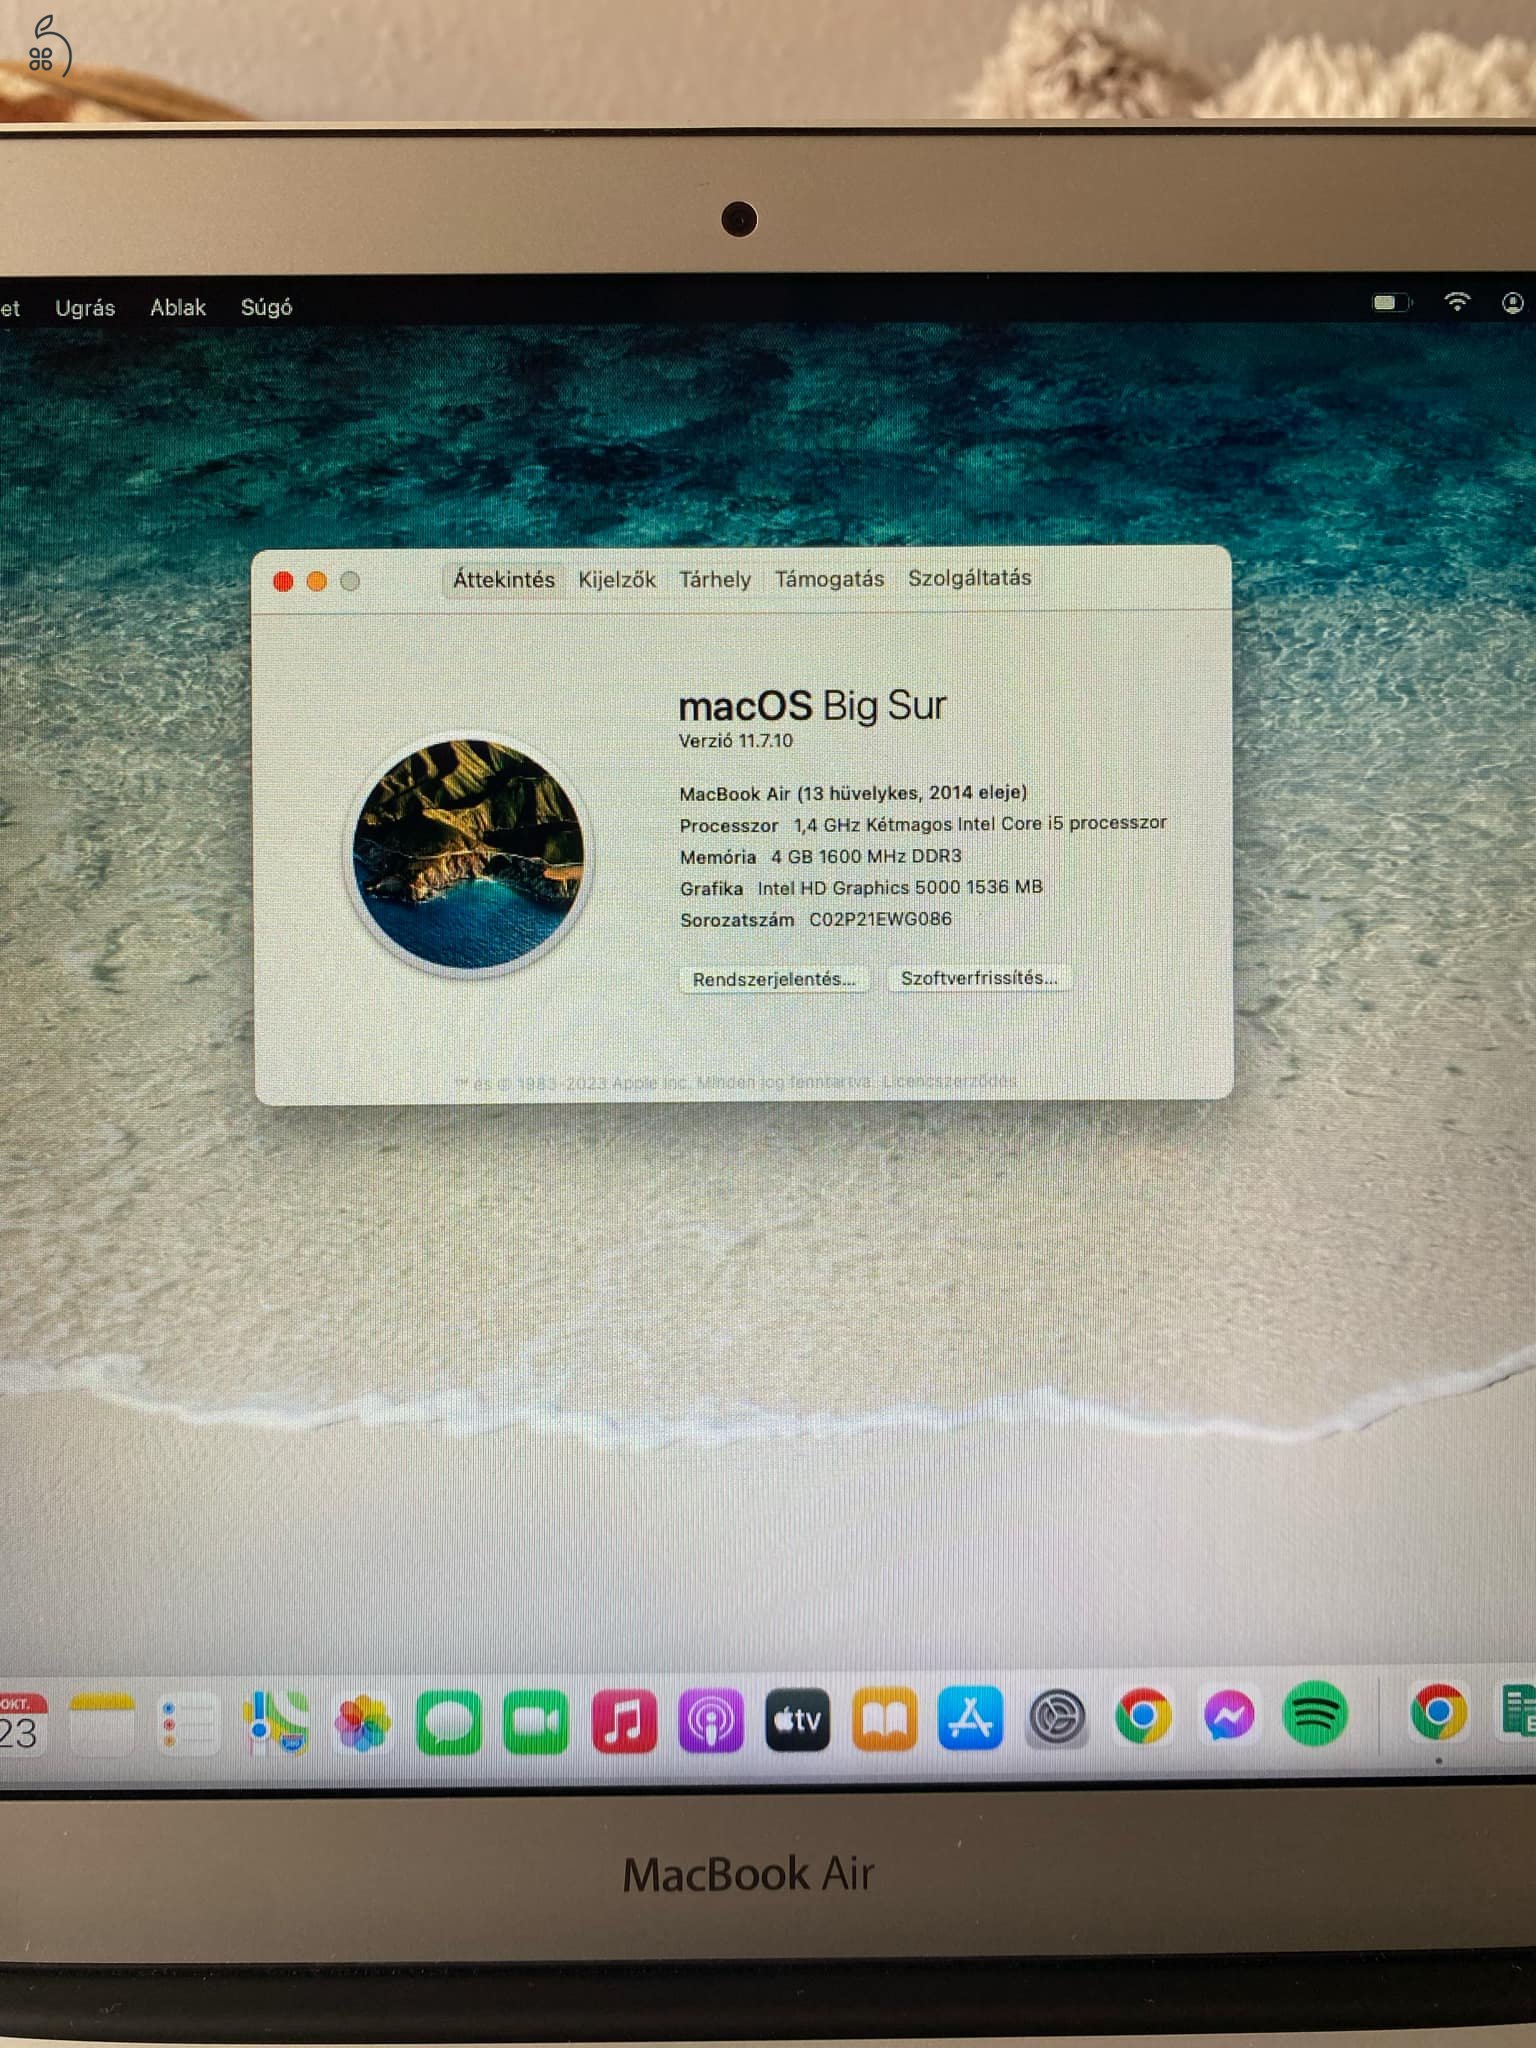This screenshot has height=2048, width=1536.
Task: Click the '4 GB 1600 MHz DDR3' memory value
Action: [866, 856]
